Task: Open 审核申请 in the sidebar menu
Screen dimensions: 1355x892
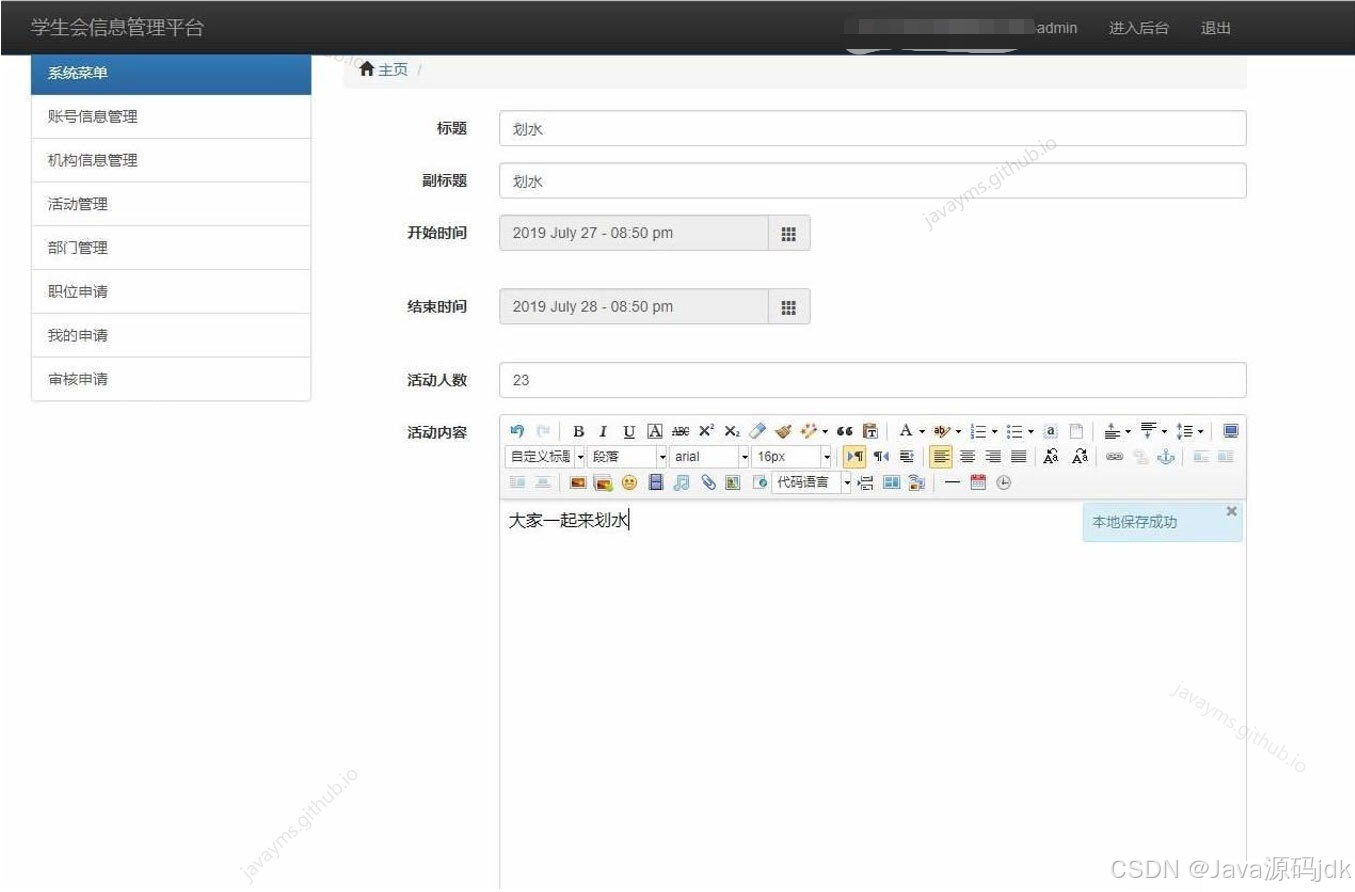Action: coord(171,379)
